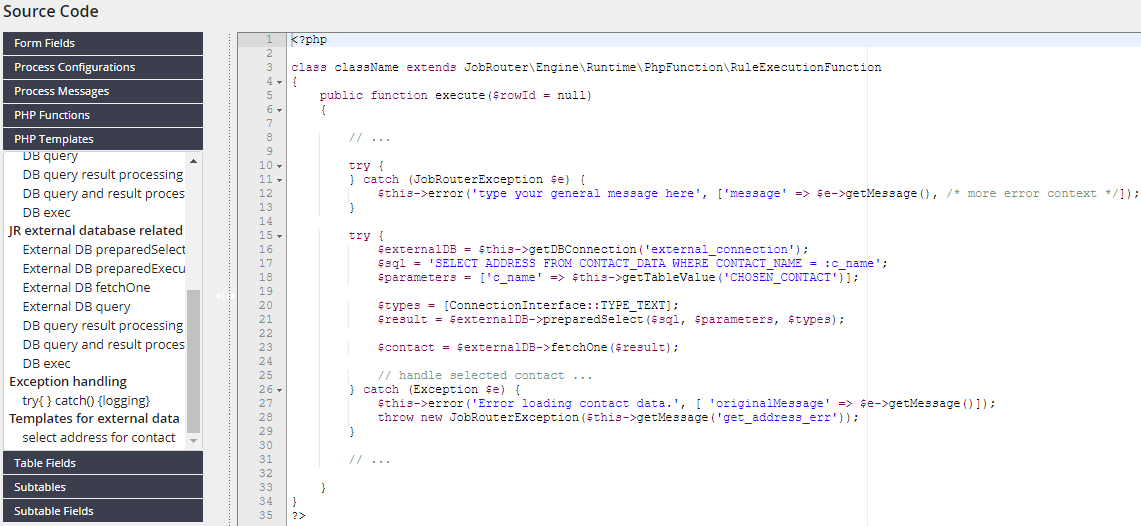Insert the External DB preparedExecute template
1141x526 pixels.
(104, 268)
